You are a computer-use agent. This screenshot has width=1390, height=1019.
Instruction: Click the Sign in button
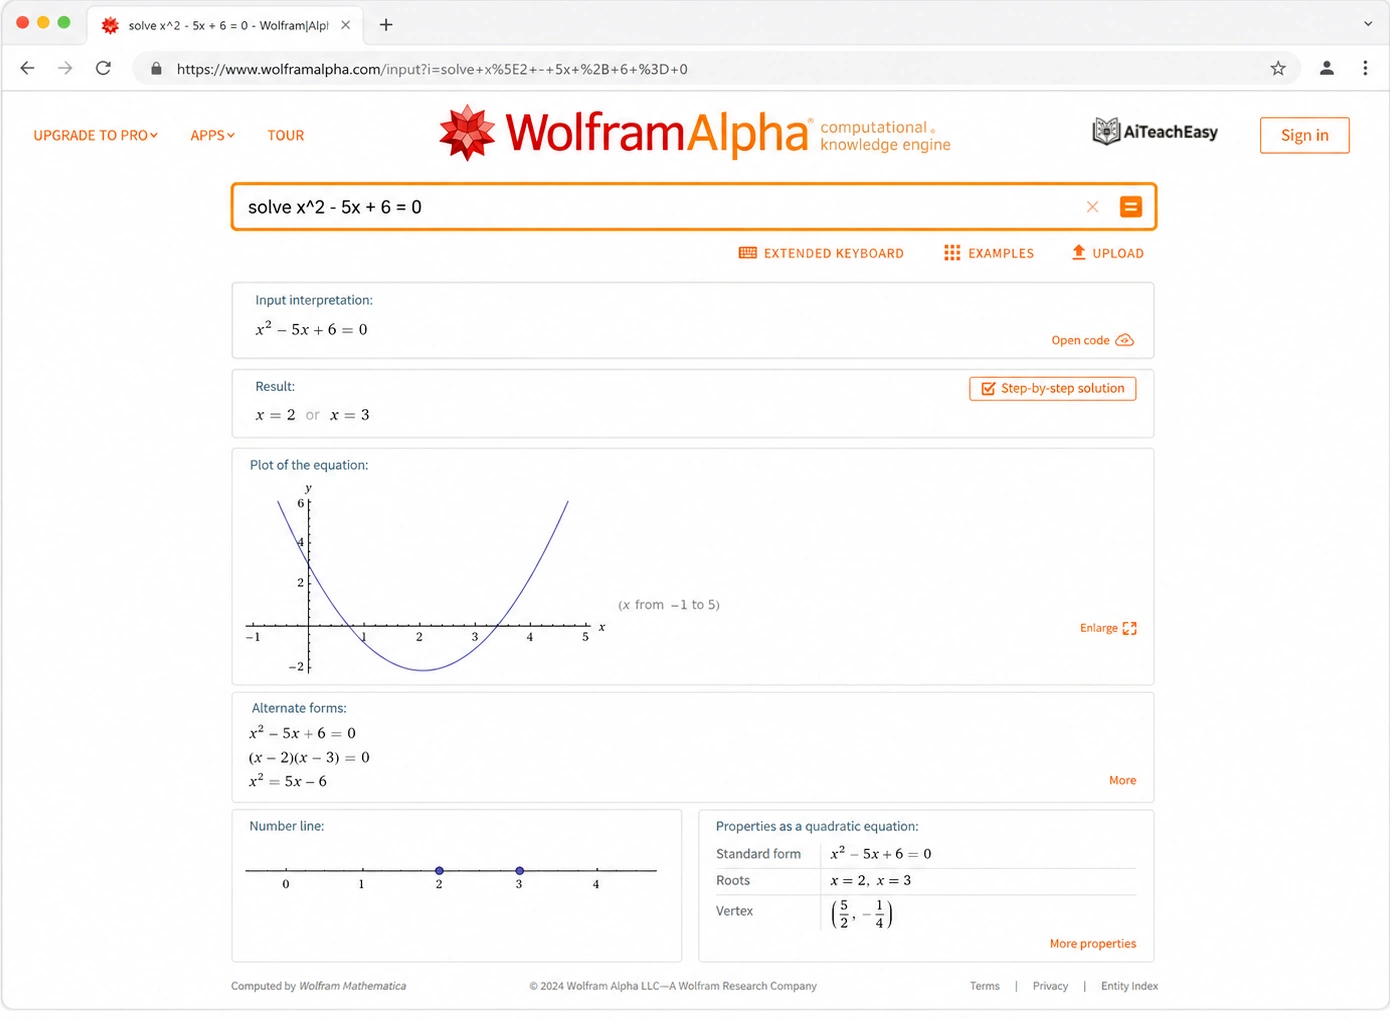[x=1304, y=135]
